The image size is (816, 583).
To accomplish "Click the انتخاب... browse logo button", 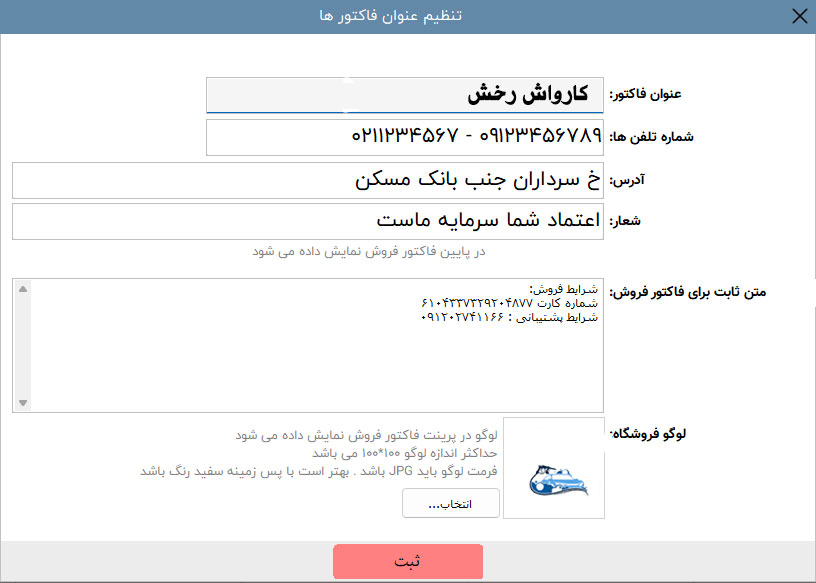I will click(451, 503).
